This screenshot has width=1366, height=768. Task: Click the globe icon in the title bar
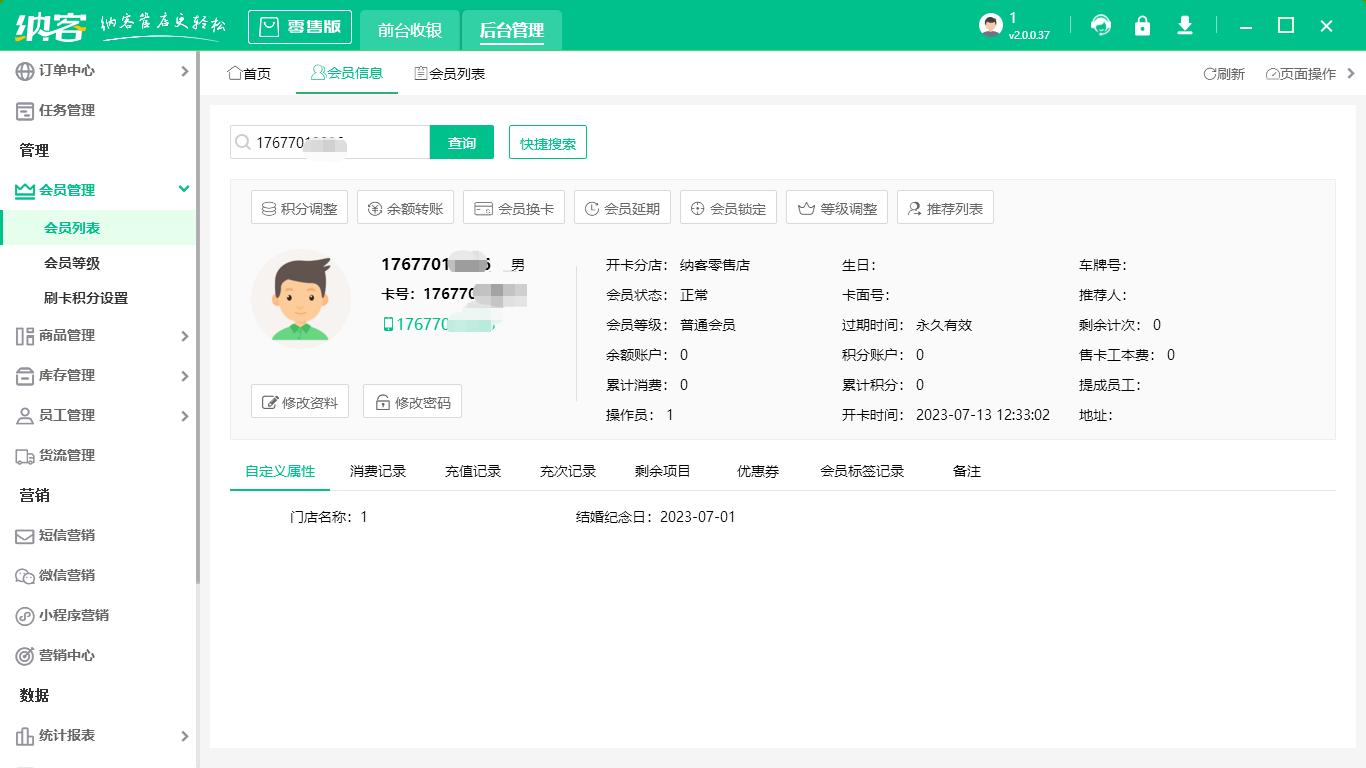pos(1101,25)
